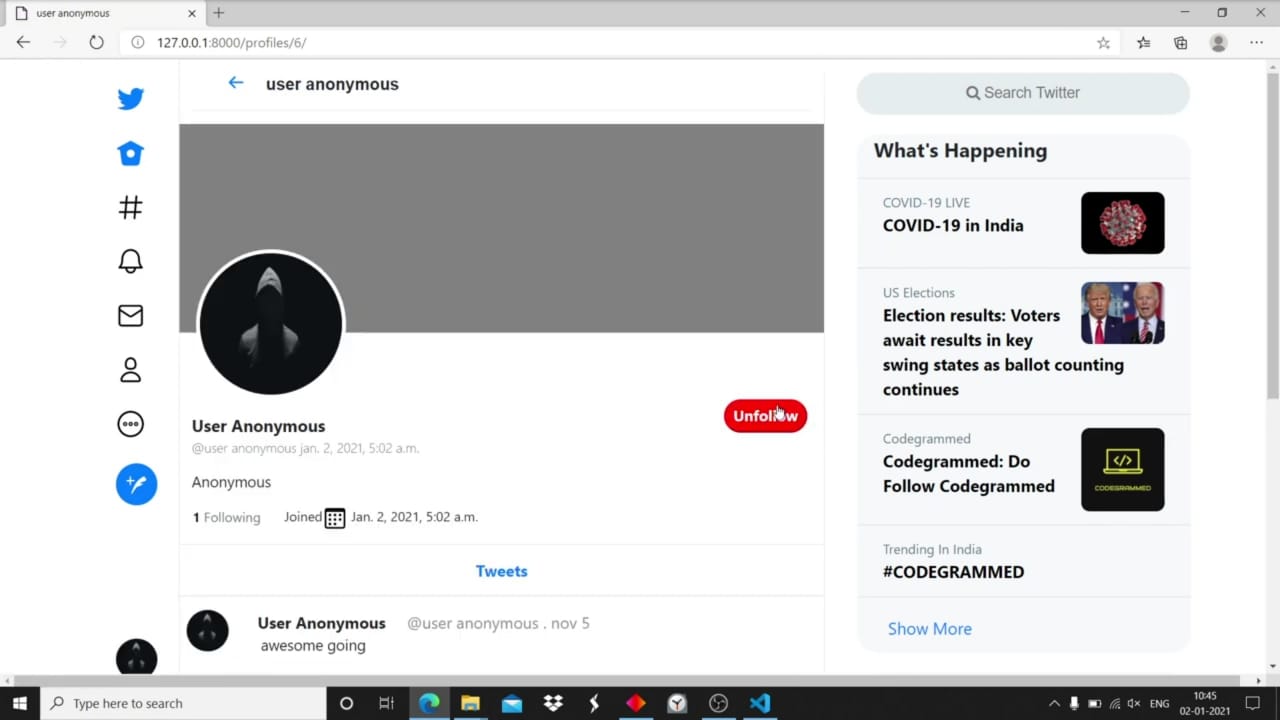Open a new browser tab

218,13
